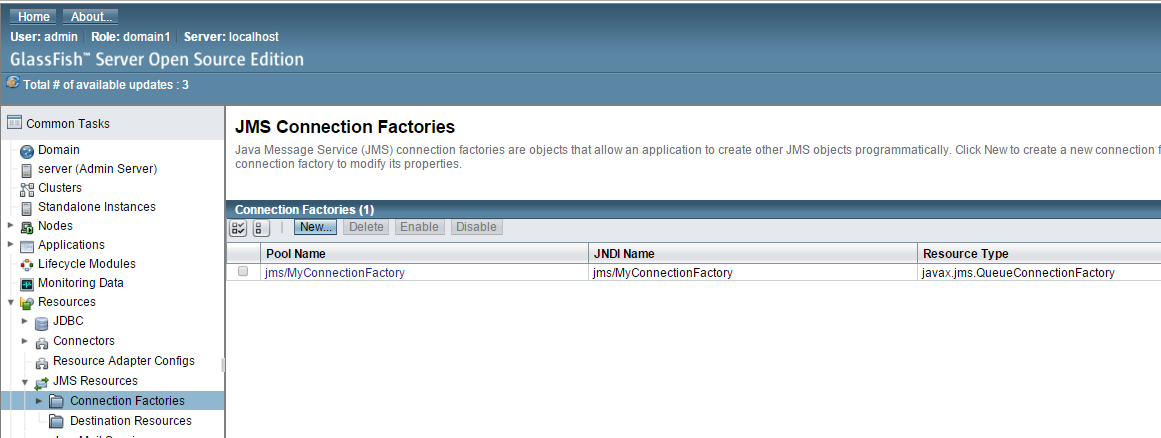Click the Delete button
The image size is (1161, 438).
(366, 227)
